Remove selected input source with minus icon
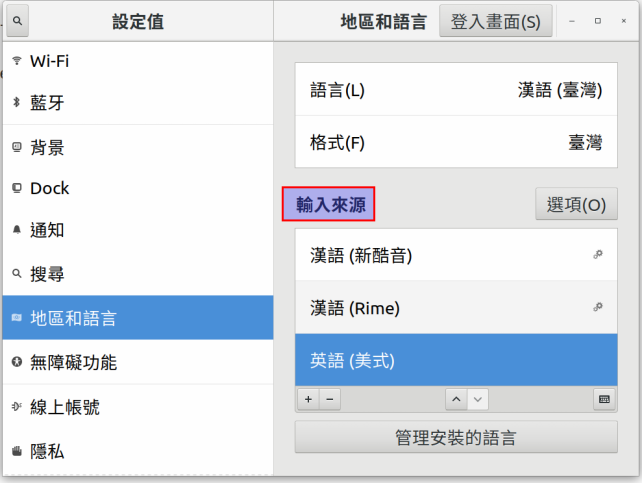642x483 pixels. click(330, 399)
